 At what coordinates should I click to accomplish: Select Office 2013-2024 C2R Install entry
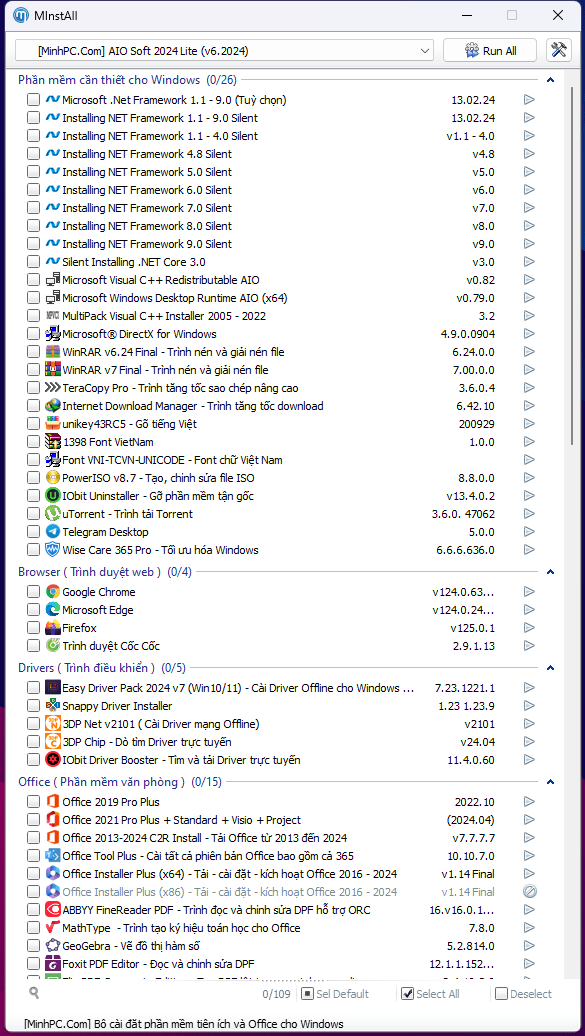[205, 838]
